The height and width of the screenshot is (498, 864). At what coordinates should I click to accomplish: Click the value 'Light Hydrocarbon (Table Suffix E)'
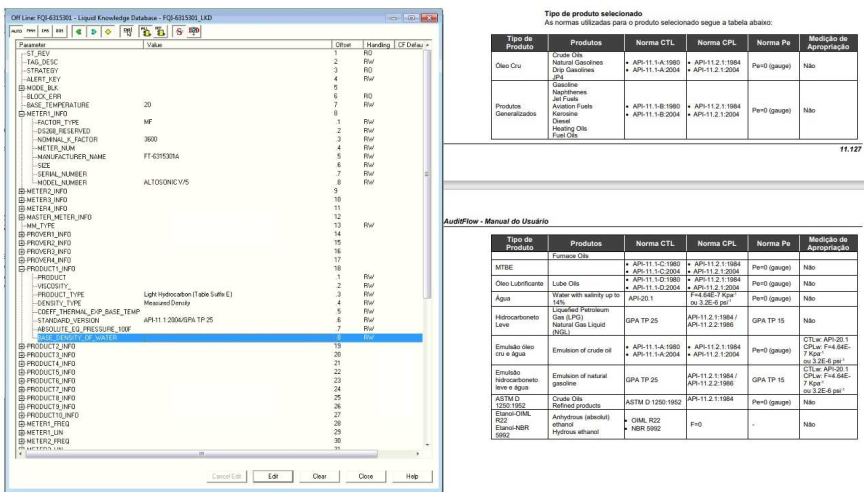tap(188, 295)
